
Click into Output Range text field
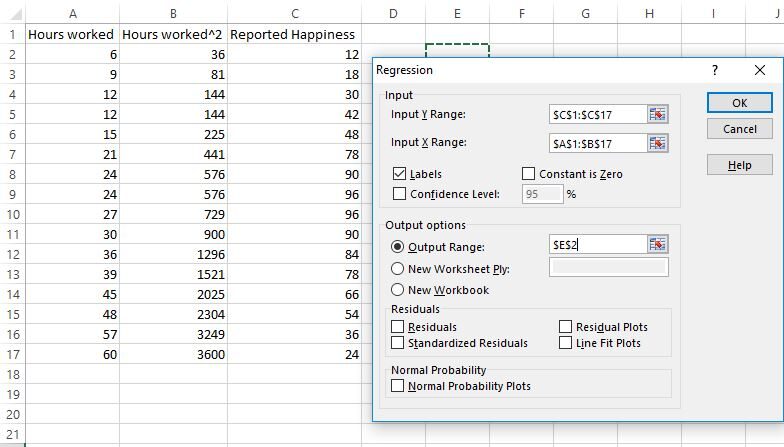(x=598, y=244)
